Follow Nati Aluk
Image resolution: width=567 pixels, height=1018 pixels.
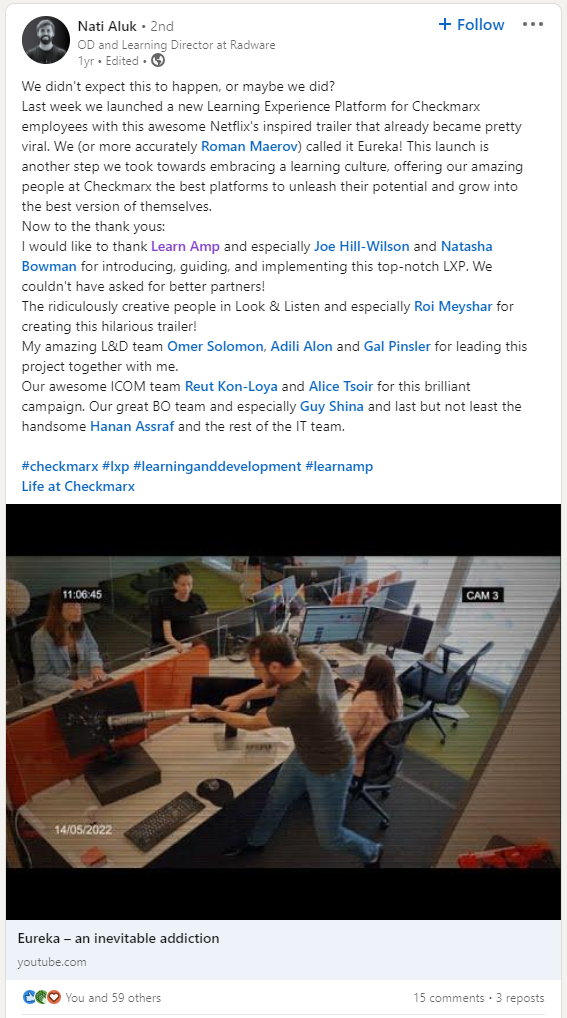tap(472, 25)
